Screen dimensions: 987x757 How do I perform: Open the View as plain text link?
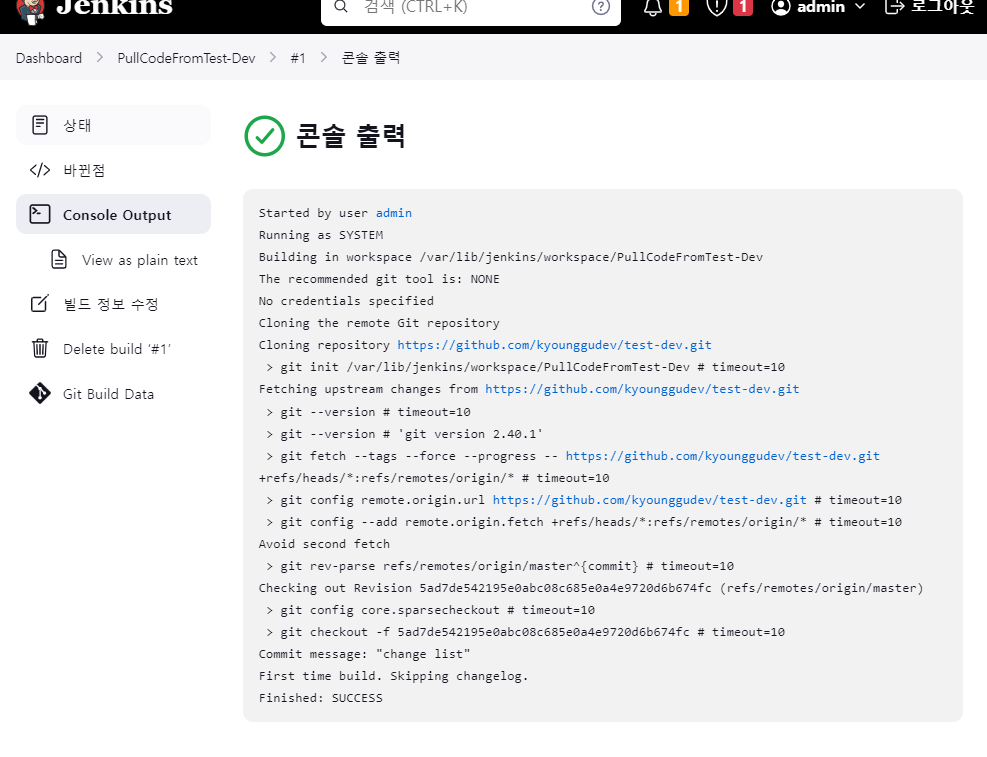pos(140,260)
